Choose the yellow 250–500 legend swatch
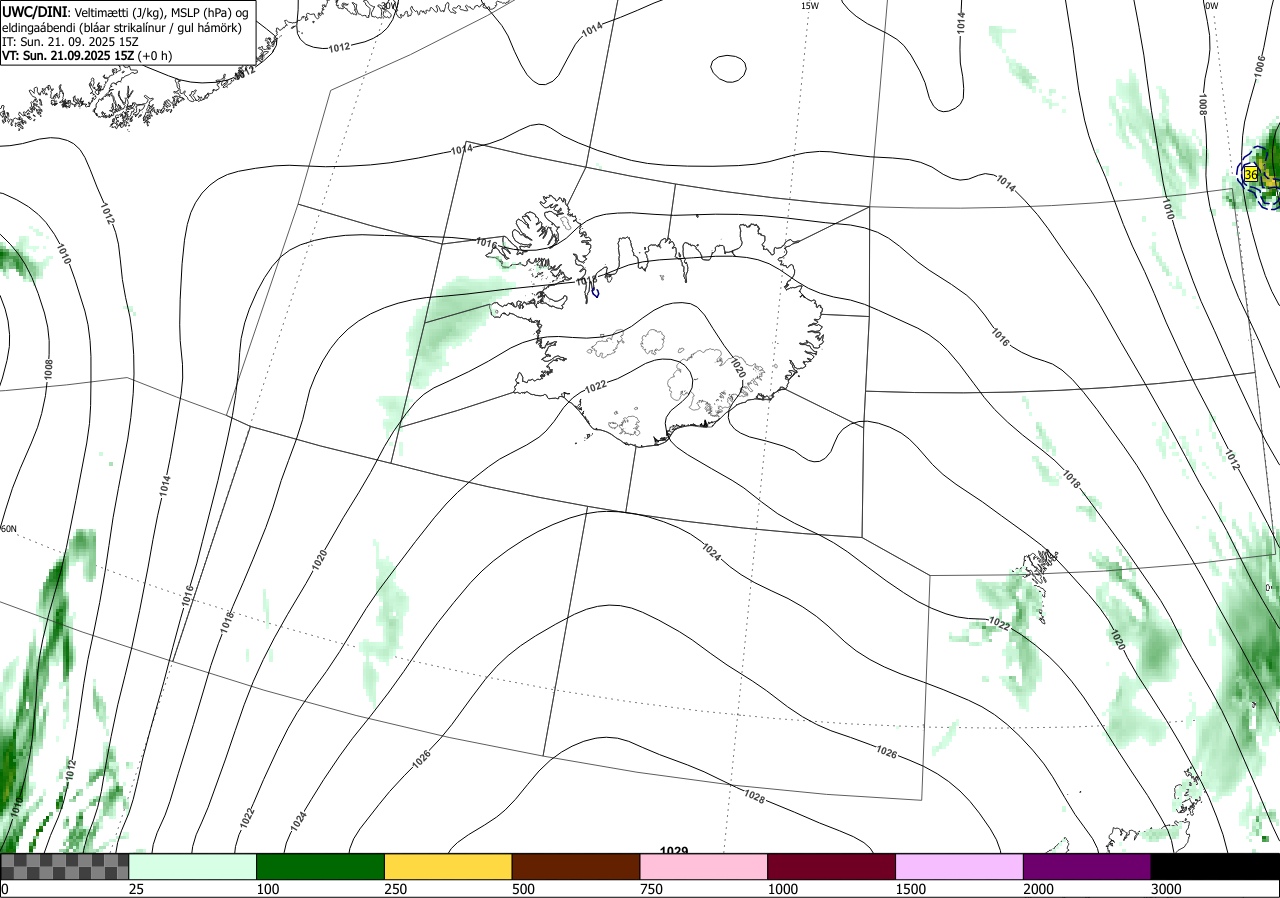This screenshot has height=898, width=1280. coord(448,866)
